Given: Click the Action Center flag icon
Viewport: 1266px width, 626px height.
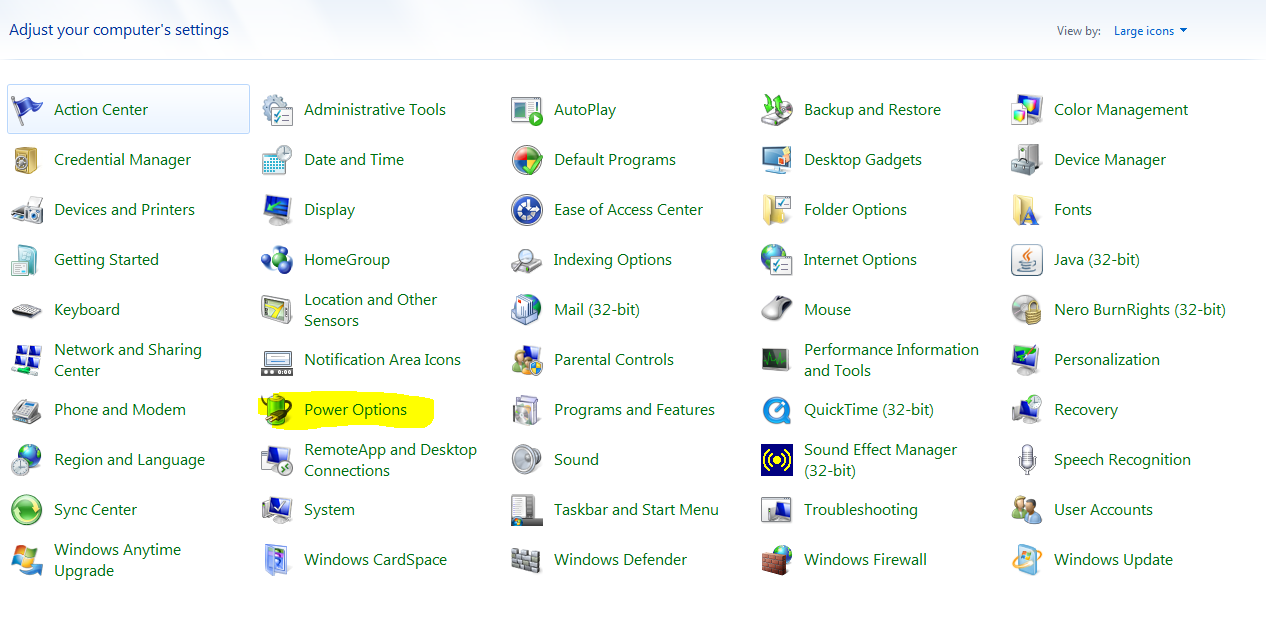Looking at the screenshot, I should [x=27, y=109].
